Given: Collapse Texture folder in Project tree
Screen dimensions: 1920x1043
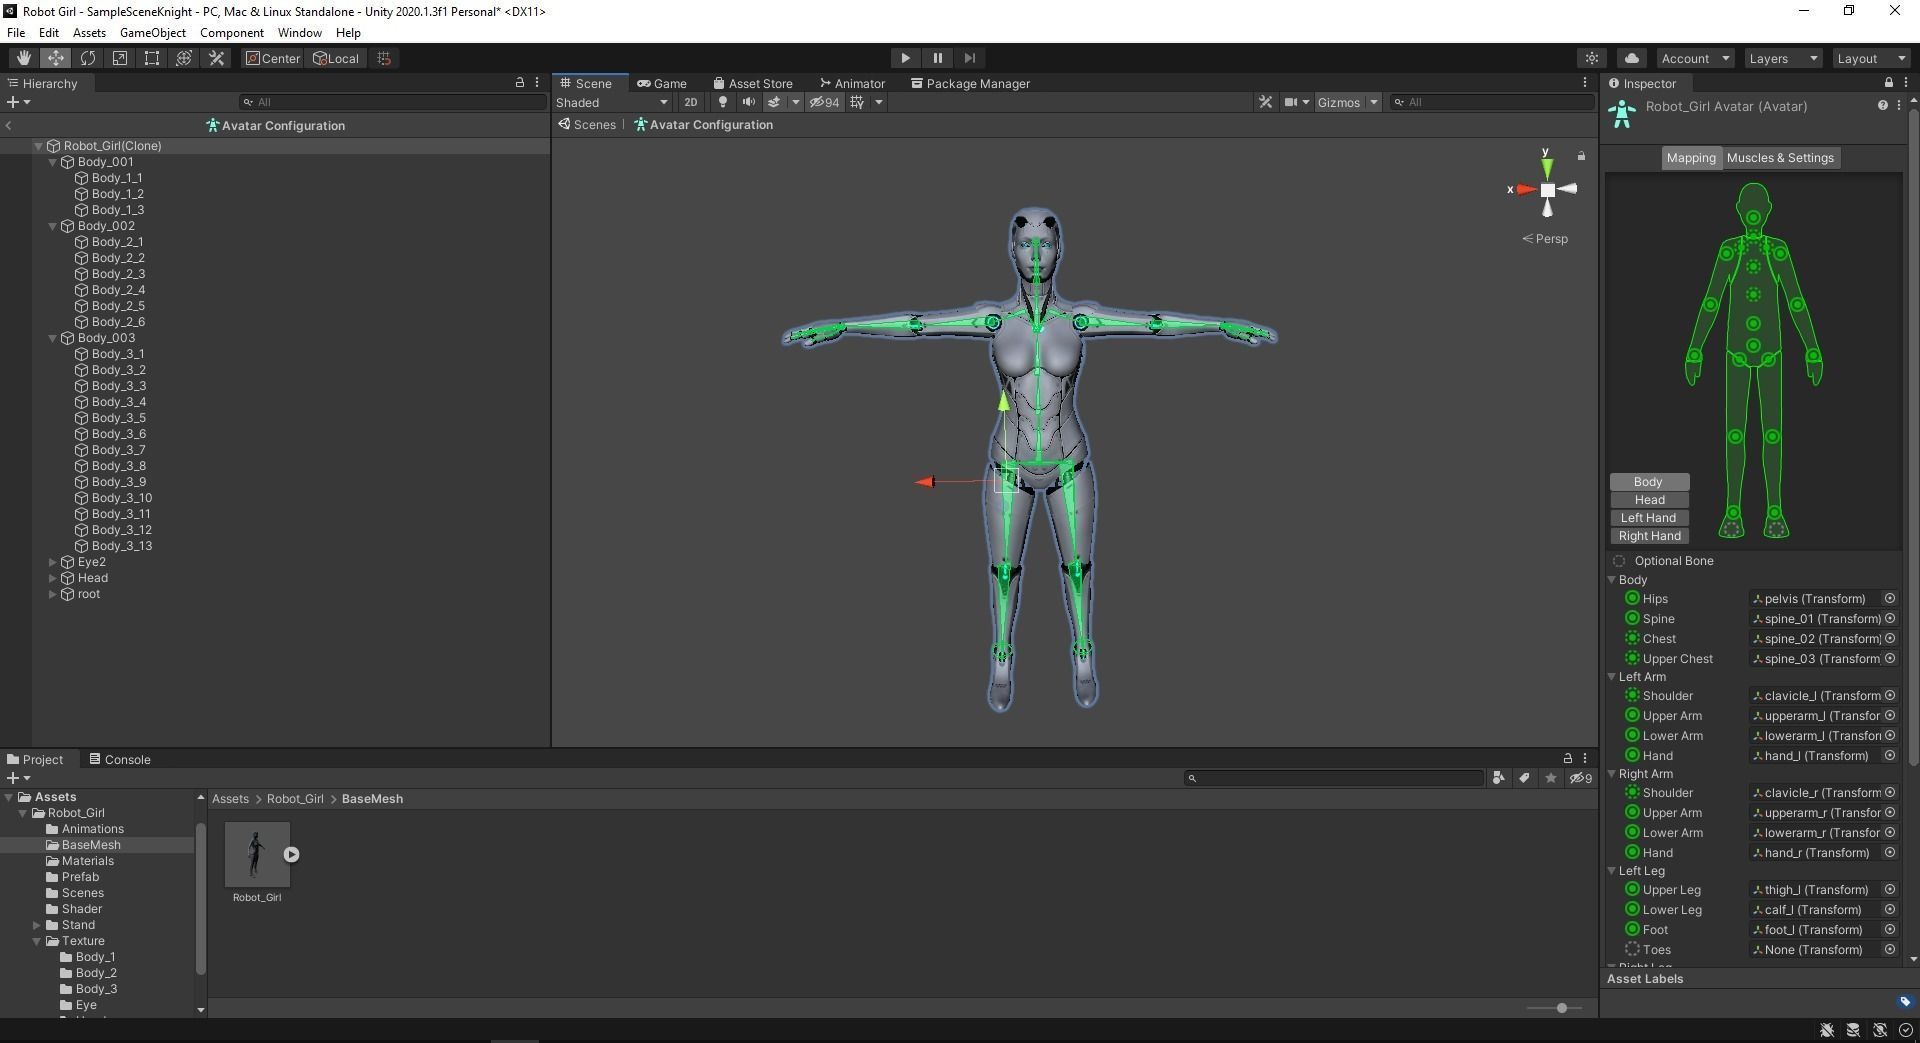Looking at the screenshot, I should pyautogui.click(x=37, y=941).
